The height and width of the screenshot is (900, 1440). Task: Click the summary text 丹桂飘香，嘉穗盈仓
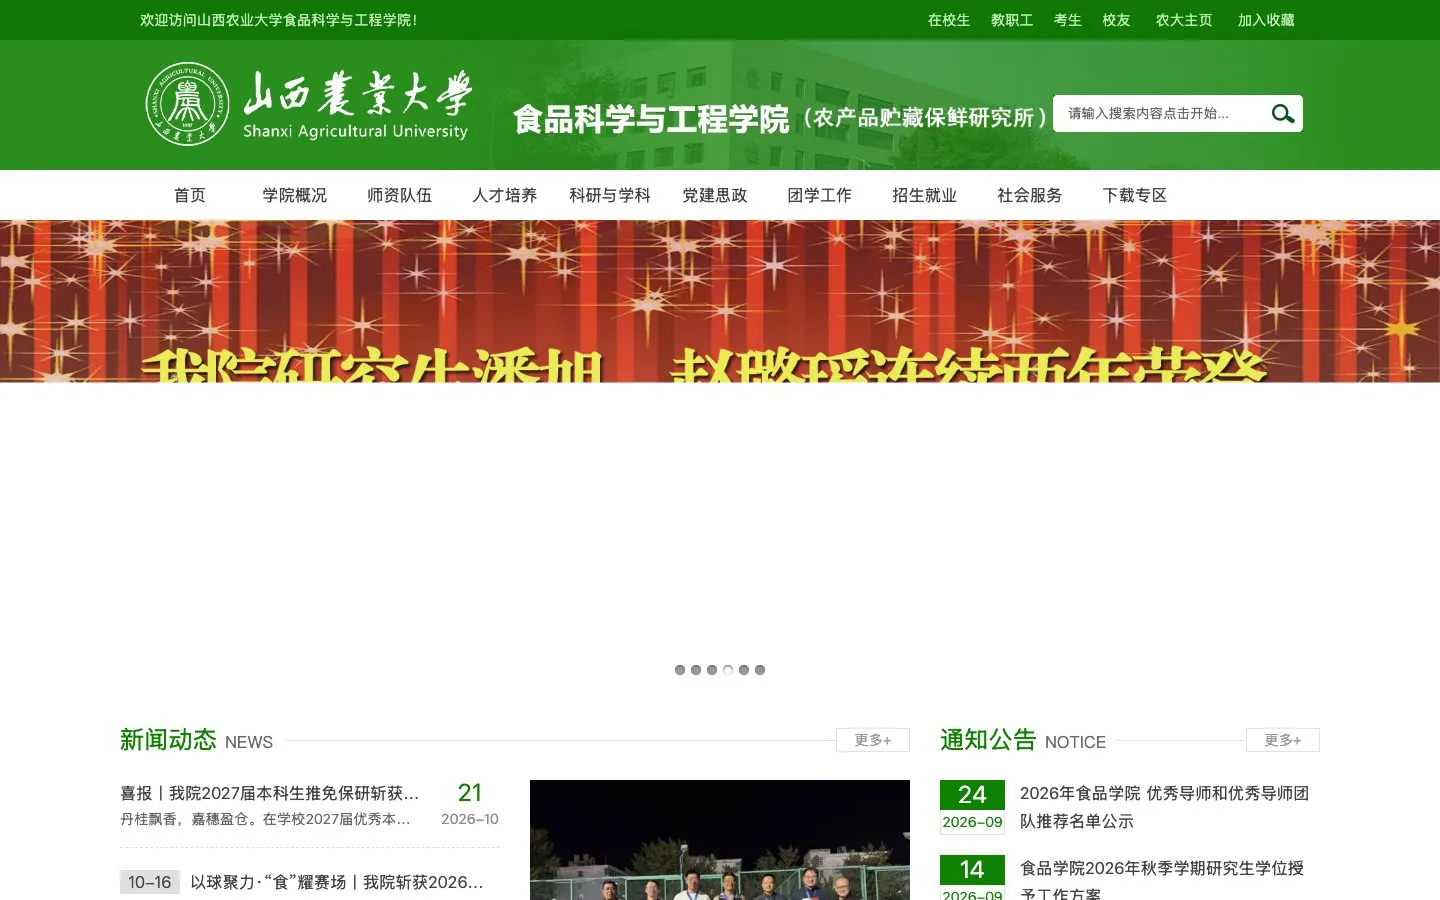pyautogui.click(x=265, y=819)
